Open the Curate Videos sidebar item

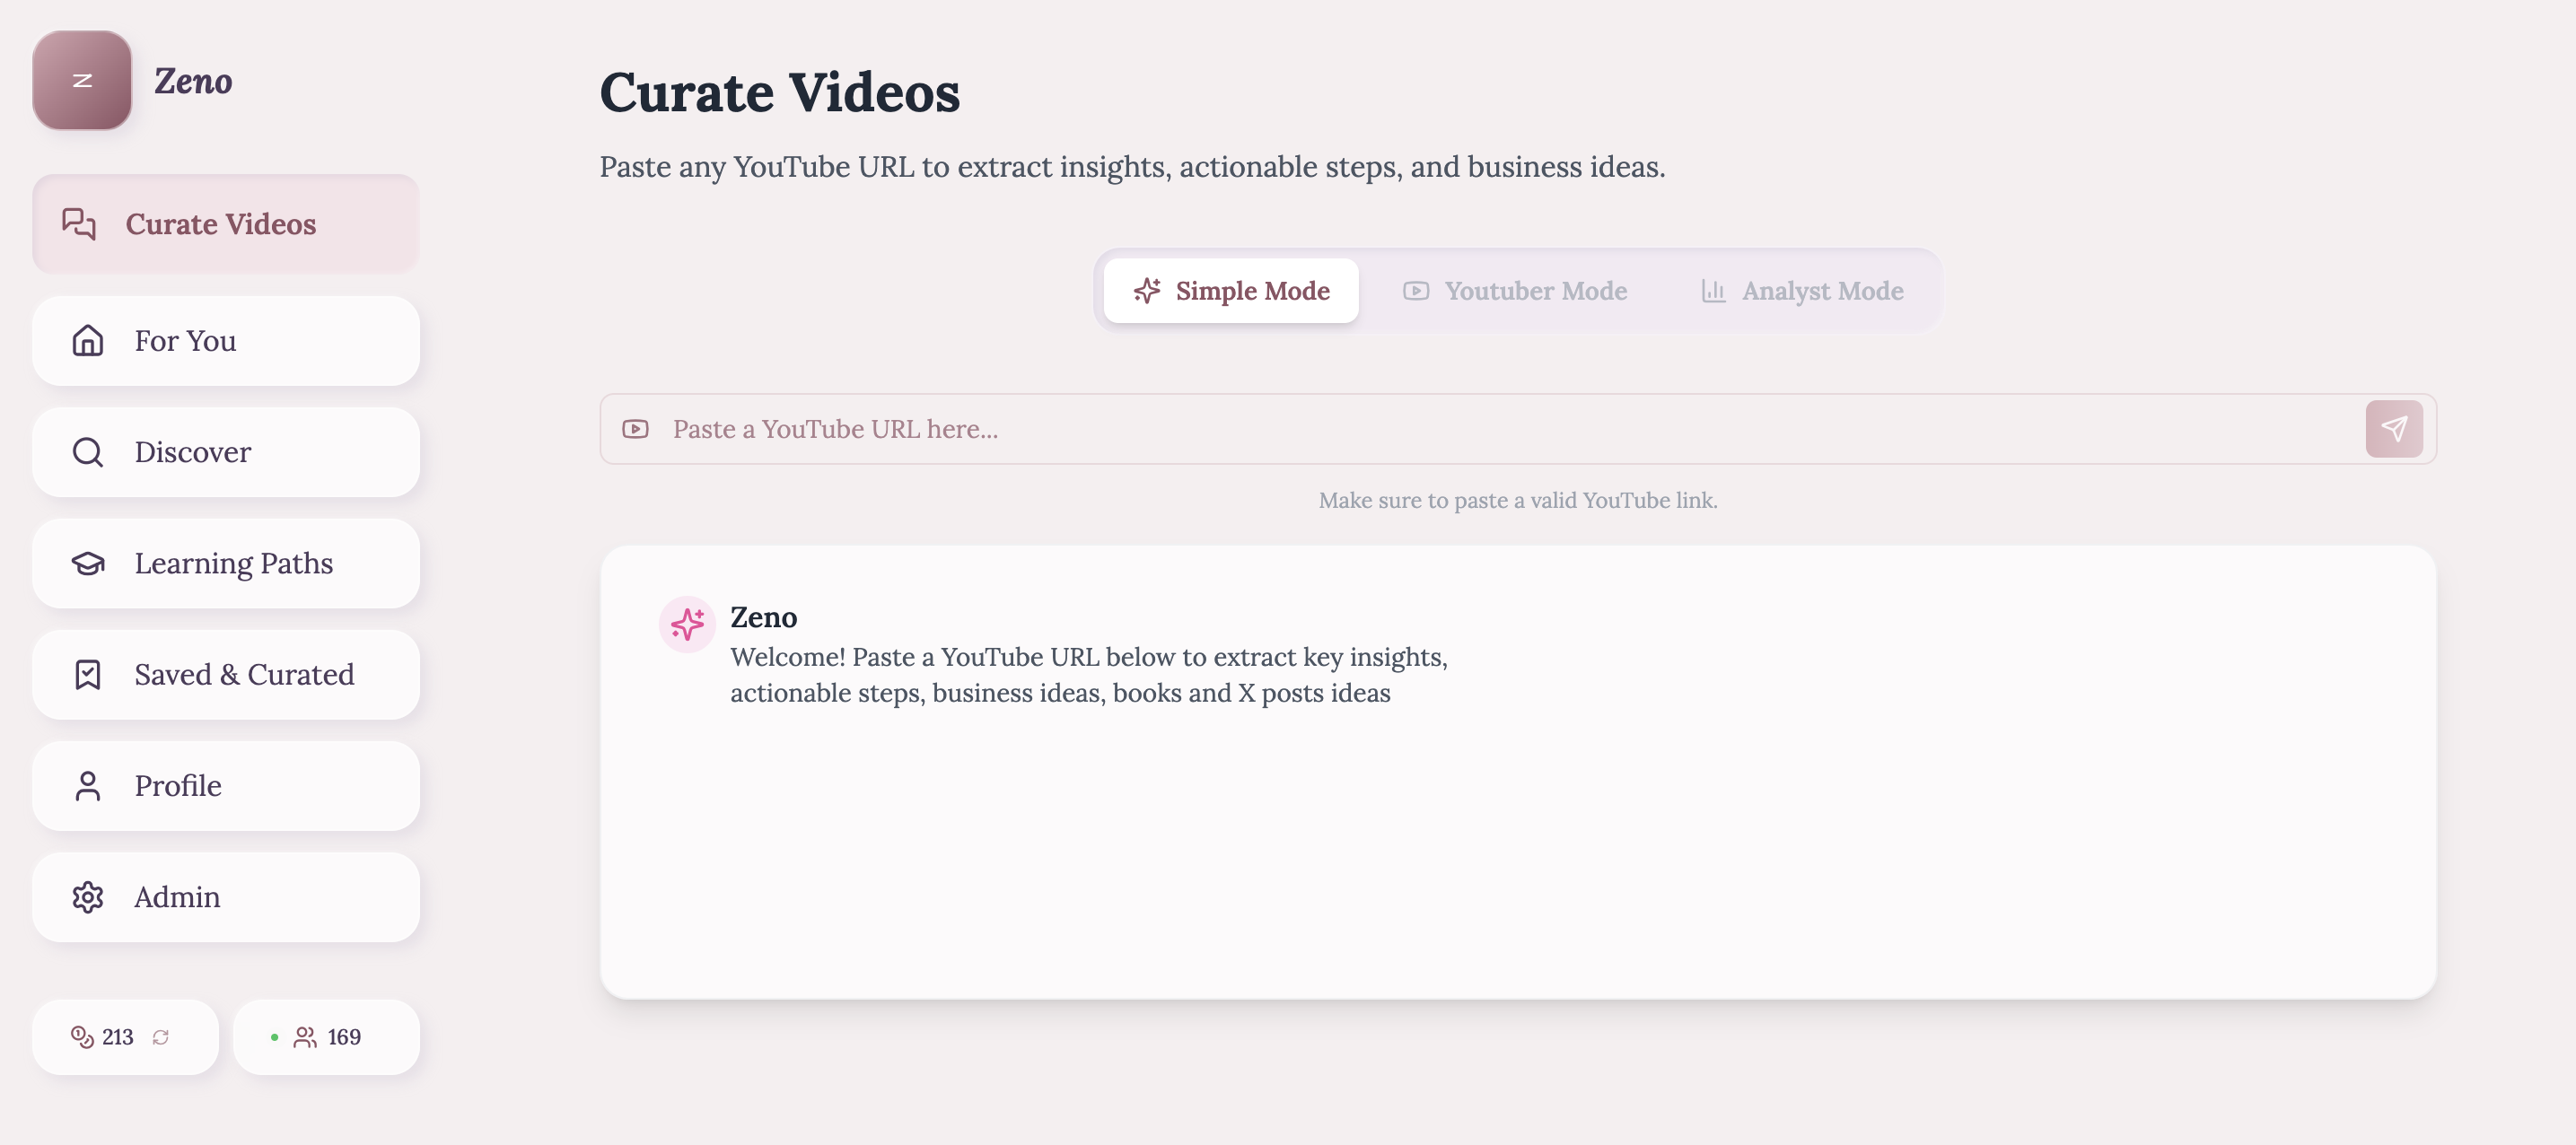(225, 224)
